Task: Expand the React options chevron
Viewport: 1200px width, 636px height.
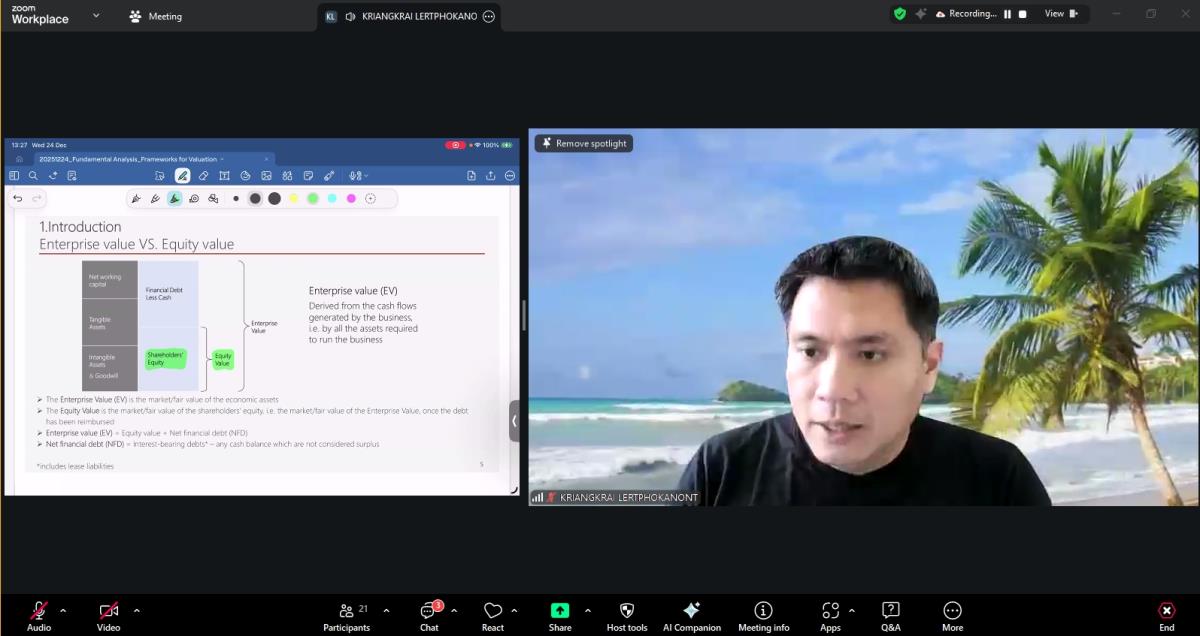Action: tap(514, 610)
